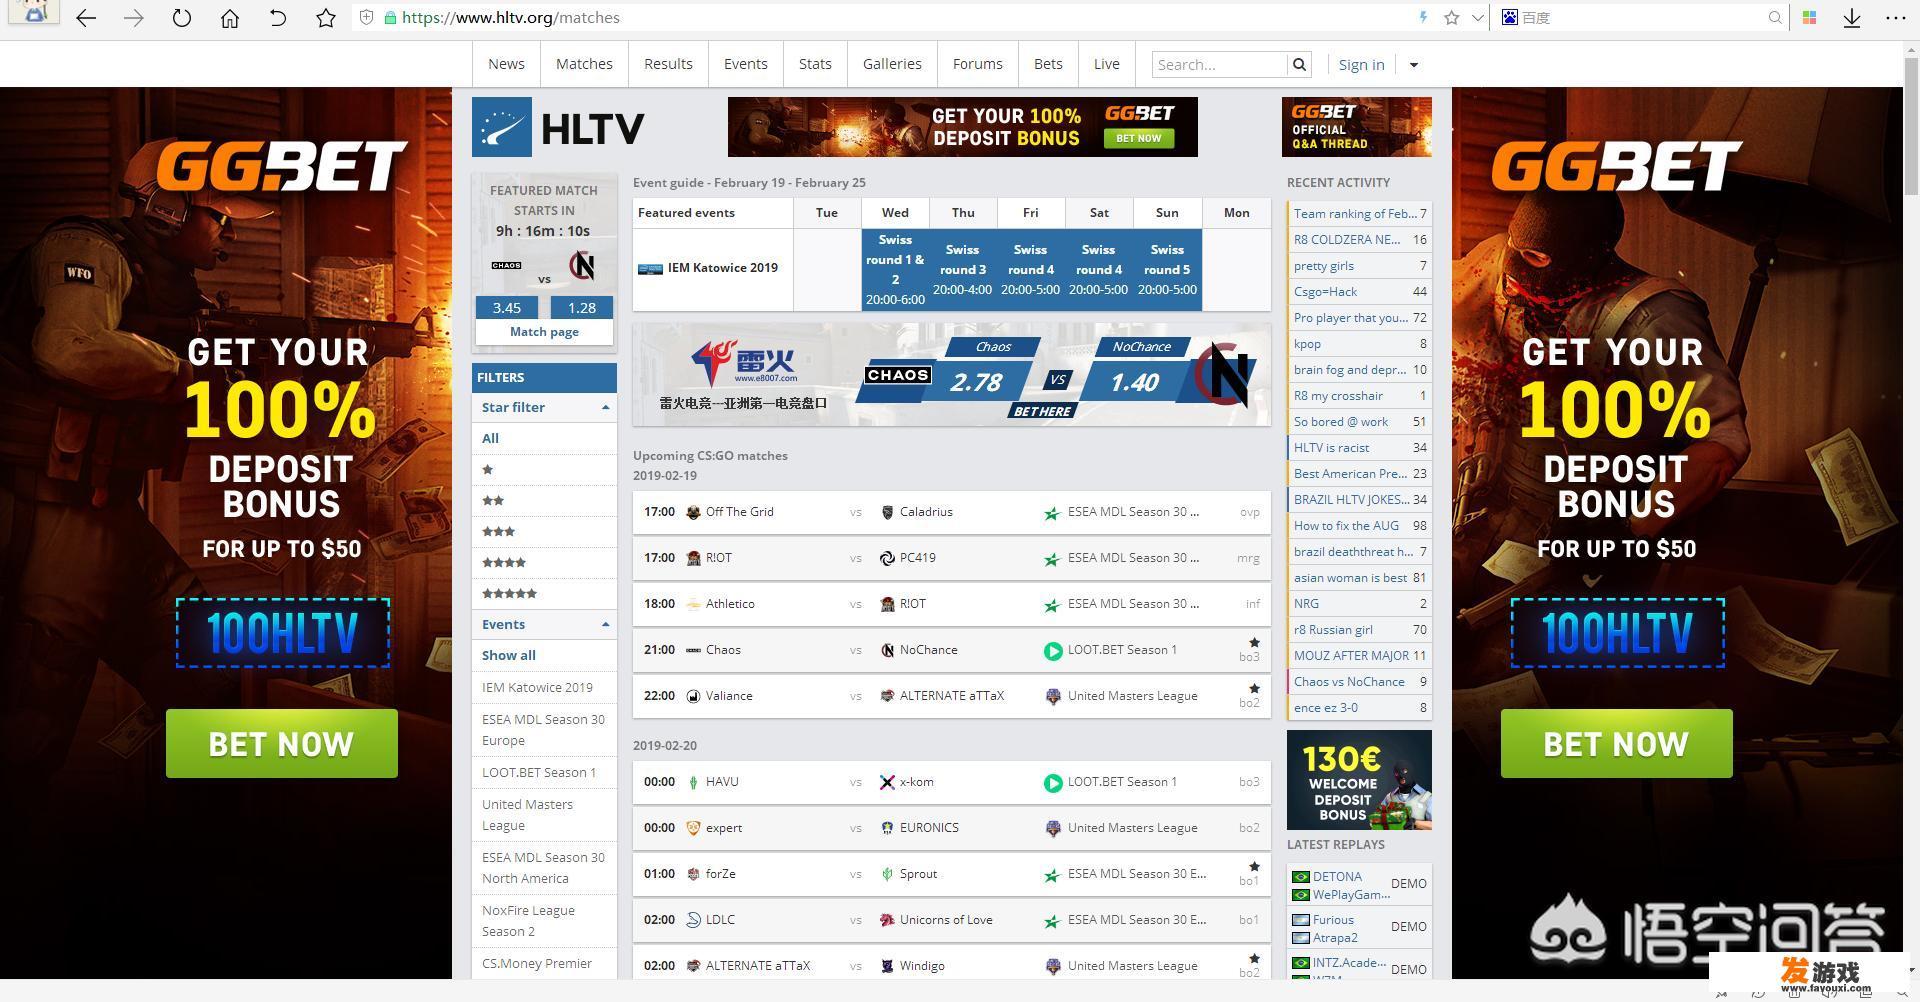Click the LOOT.BET icon in Chaos match row
1920x1002 pixels.
coord(1053,651)
